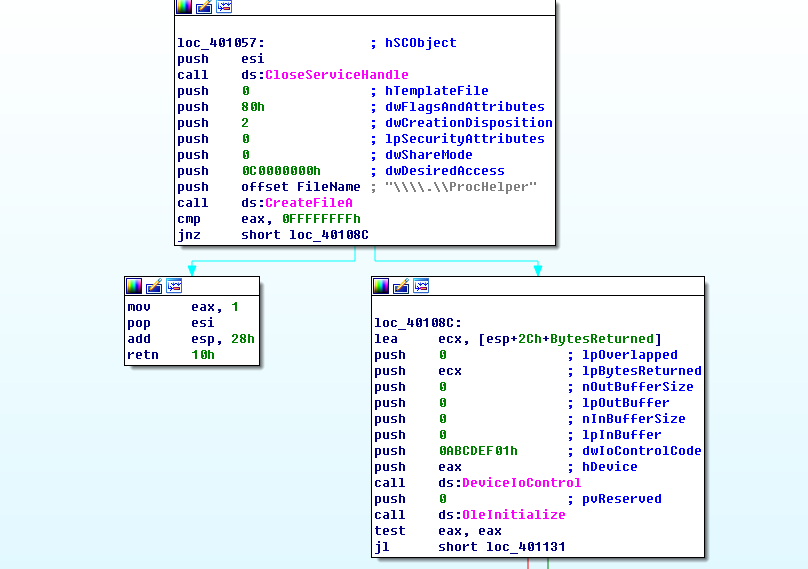808x569 pixels.
Task: Click the lpOutBuffer comment
Action: pyautogui.click(x=626, y=403)
